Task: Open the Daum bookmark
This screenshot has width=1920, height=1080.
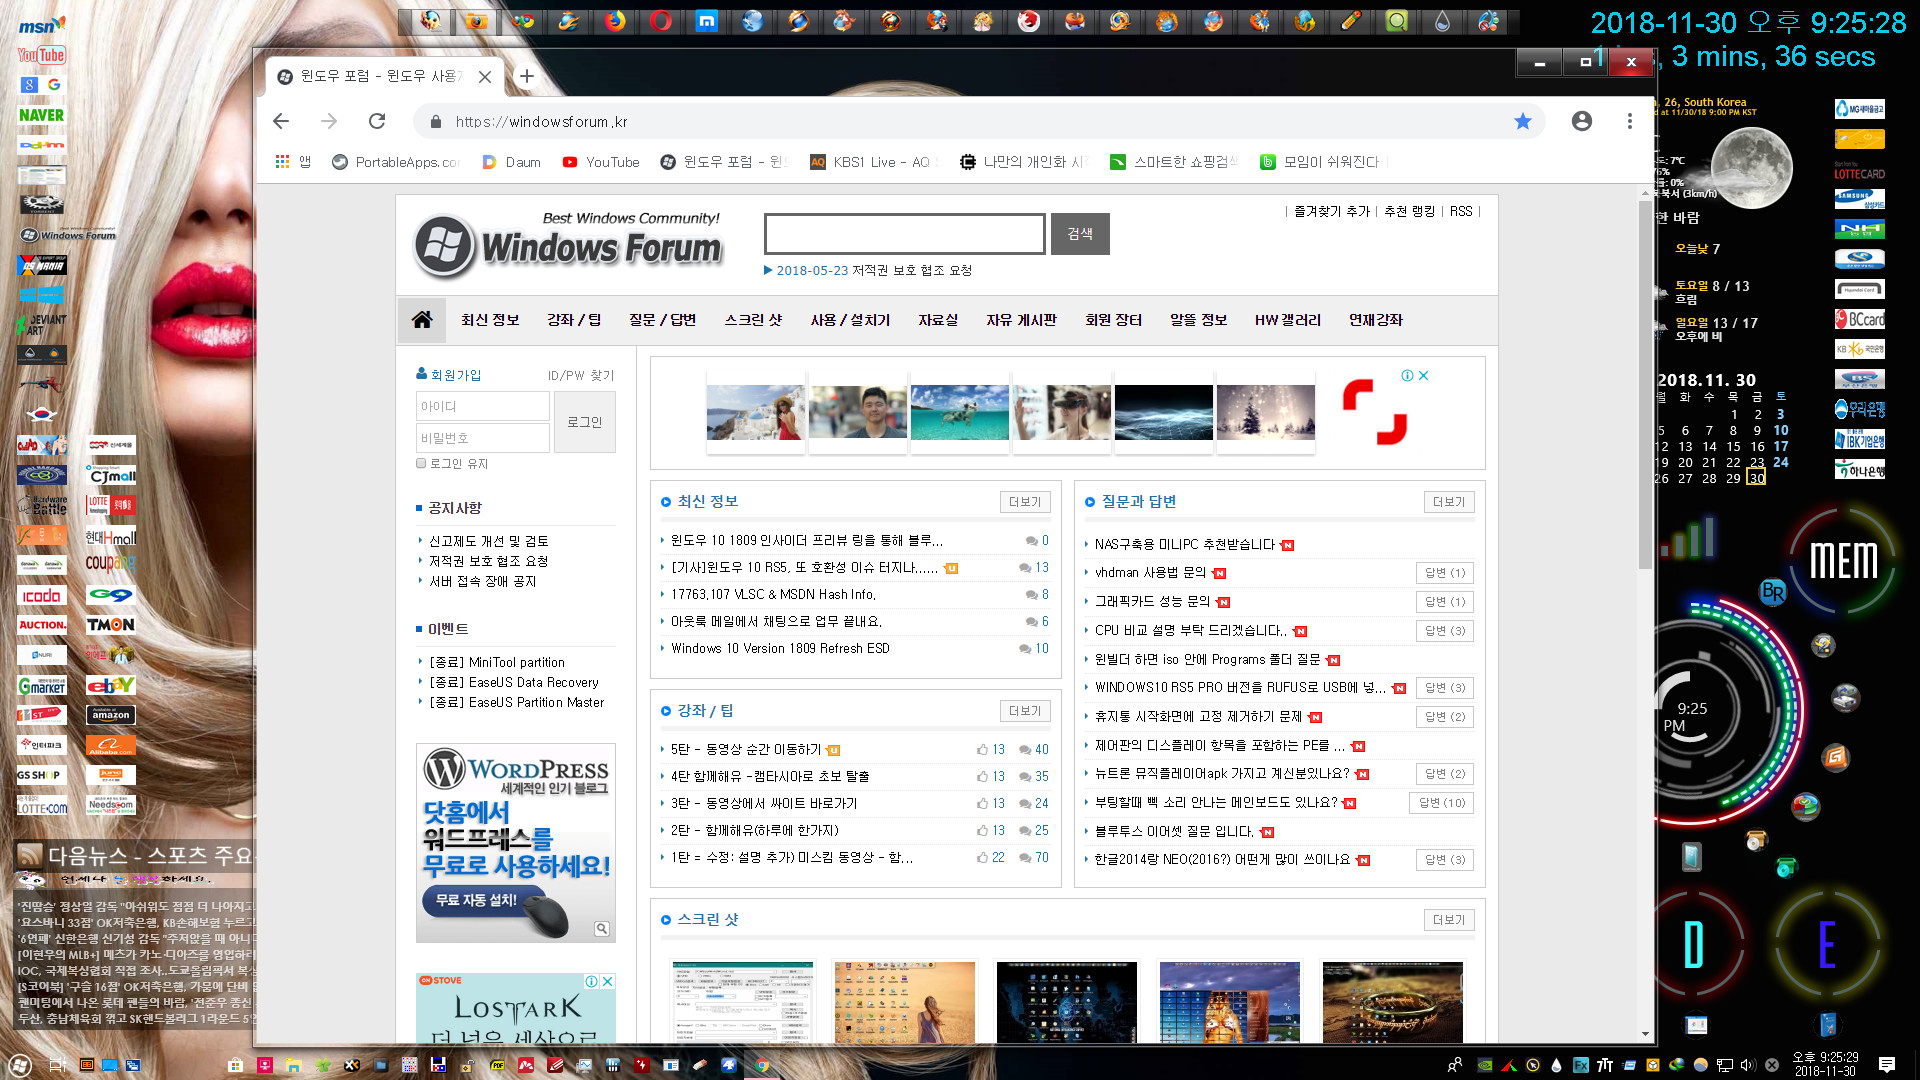Action: pos(512,162)
